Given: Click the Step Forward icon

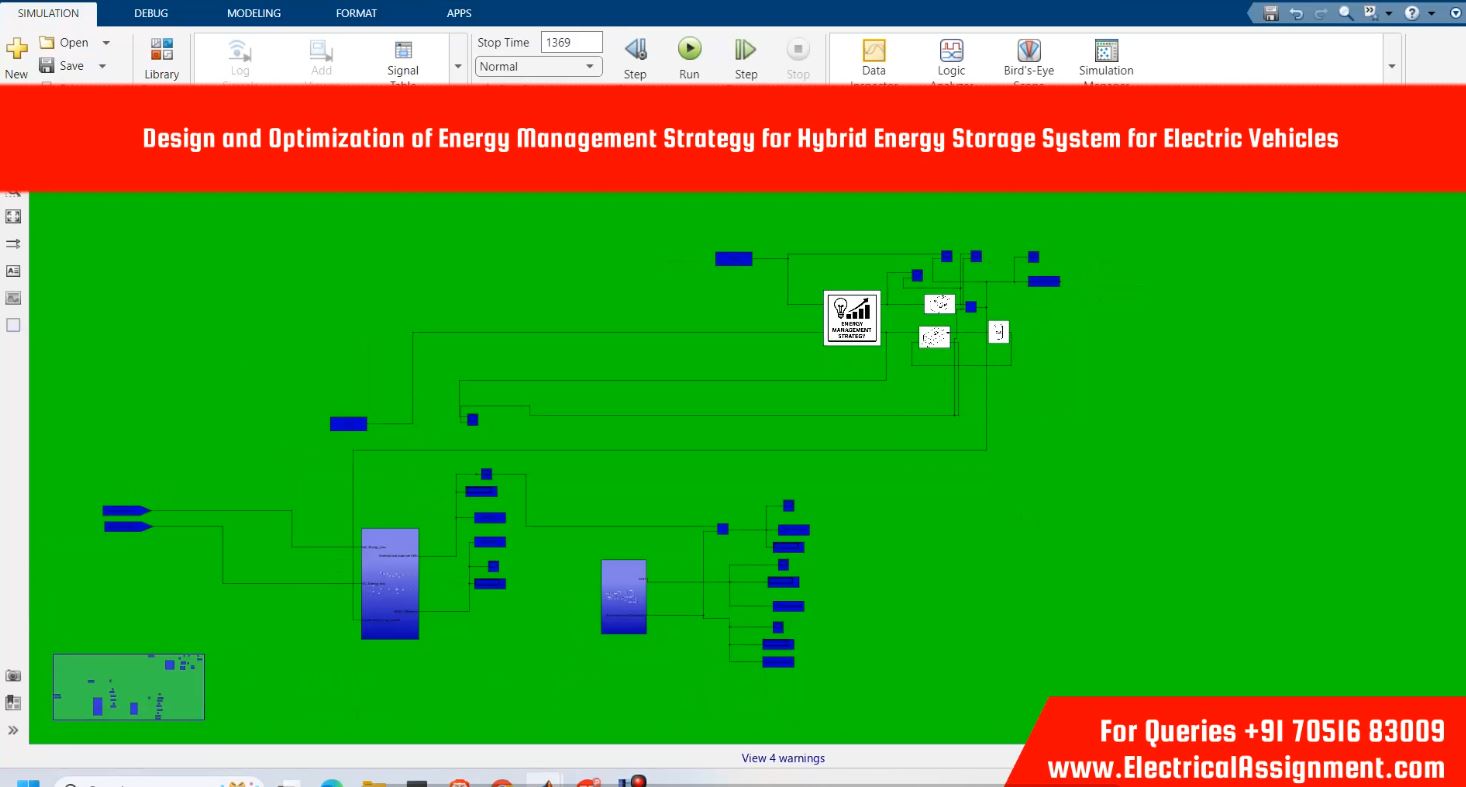Looking at the screenshot, I should (745, 50).
